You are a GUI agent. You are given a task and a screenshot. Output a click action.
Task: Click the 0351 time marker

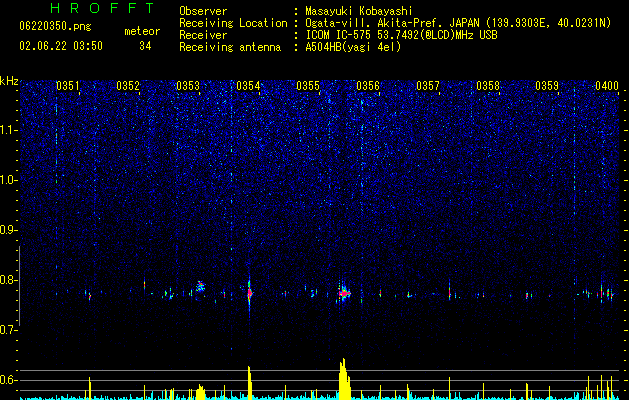point(68,85)
